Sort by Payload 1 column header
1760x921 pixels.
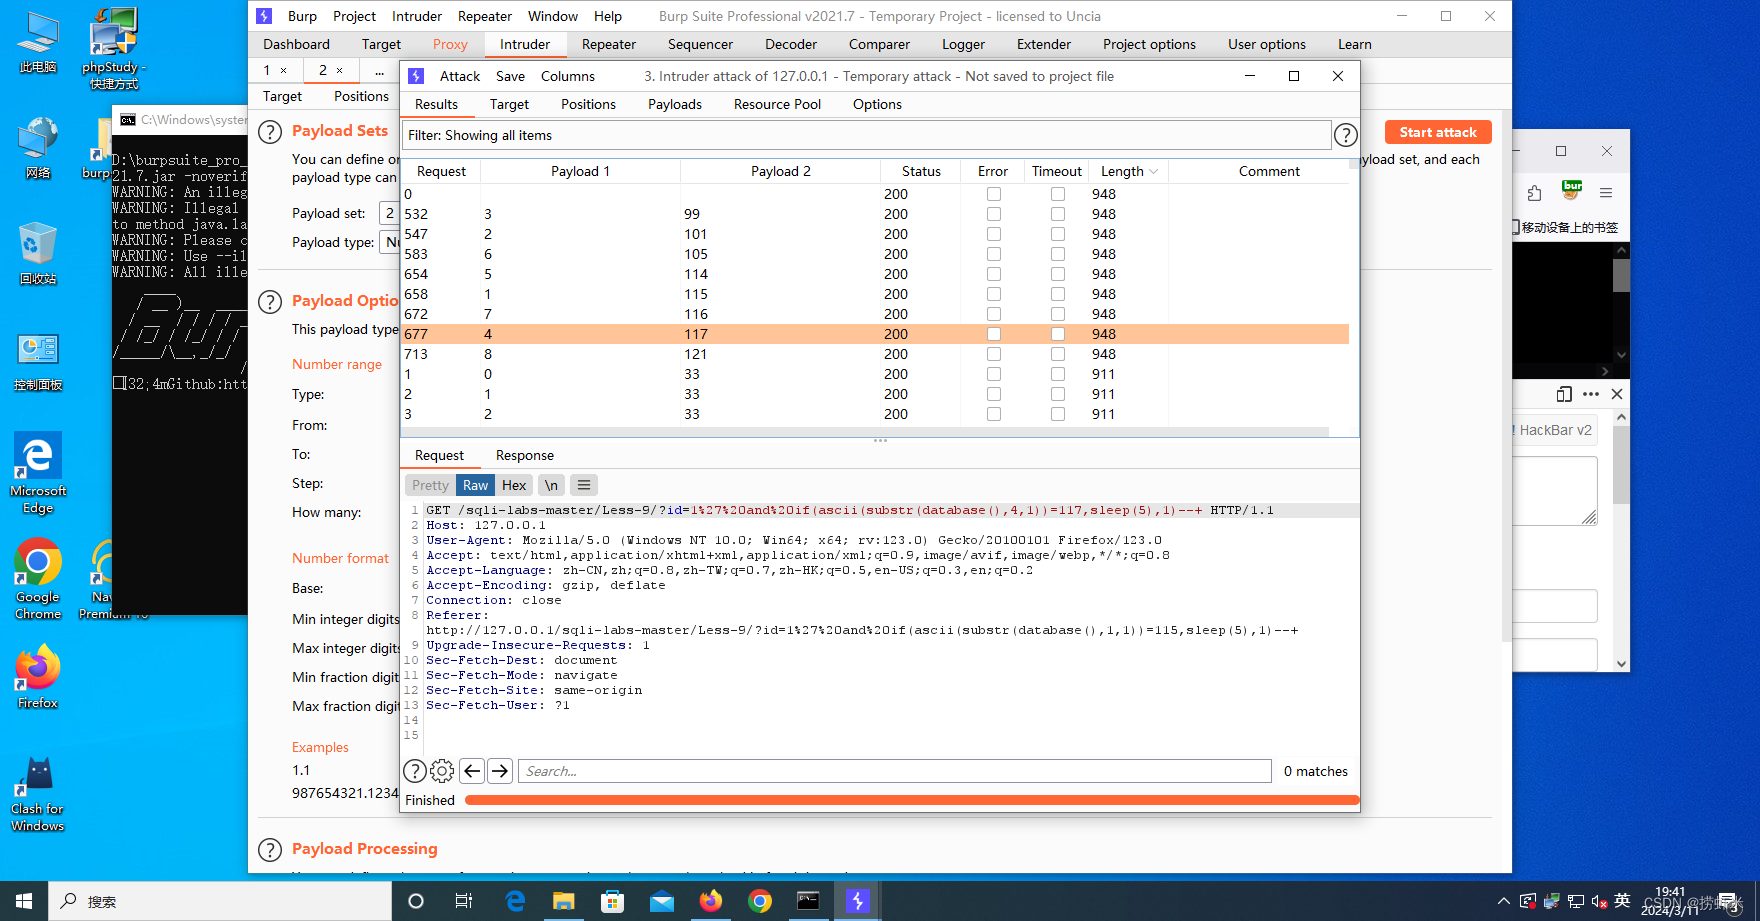click(x=580, y=171)
